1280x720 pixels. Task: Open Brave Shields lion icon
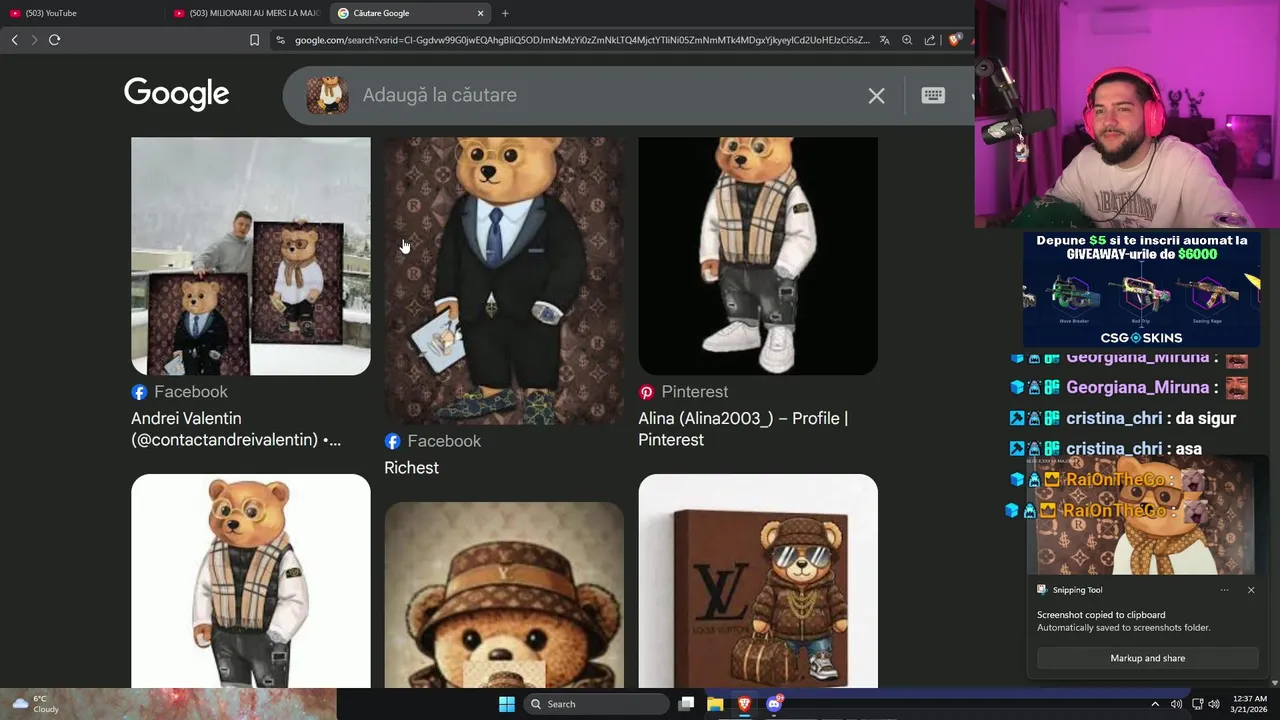click(x=955, y=40)
